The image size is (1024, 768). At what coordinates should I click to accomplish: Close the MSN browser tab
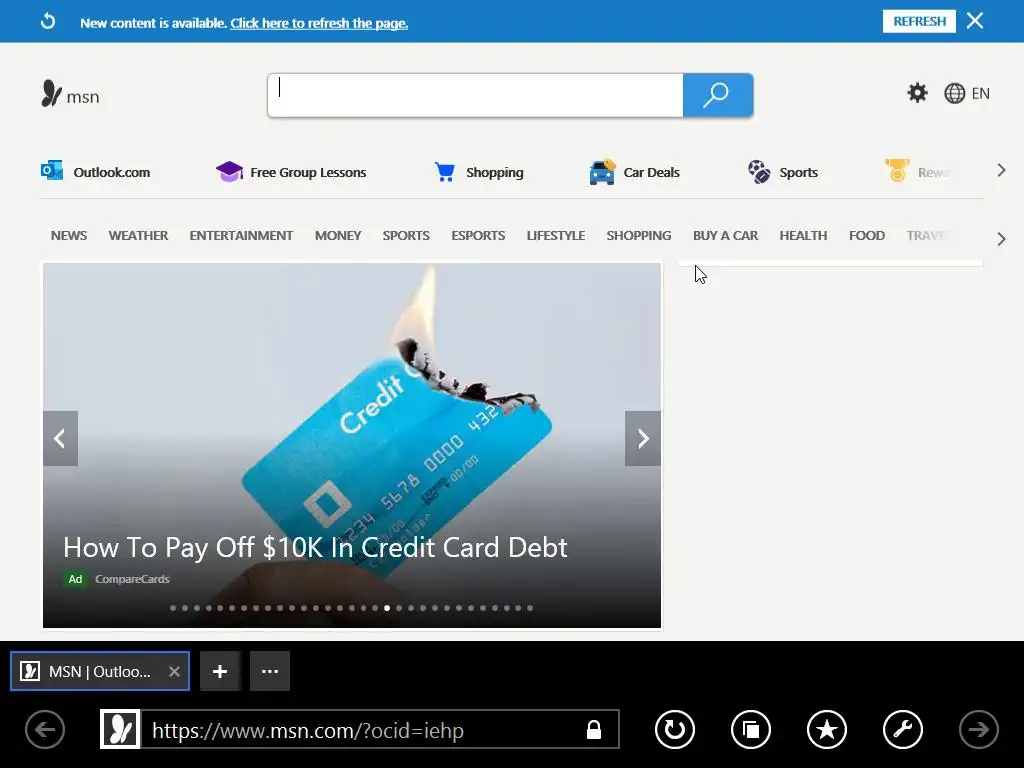tap(174, 671)
